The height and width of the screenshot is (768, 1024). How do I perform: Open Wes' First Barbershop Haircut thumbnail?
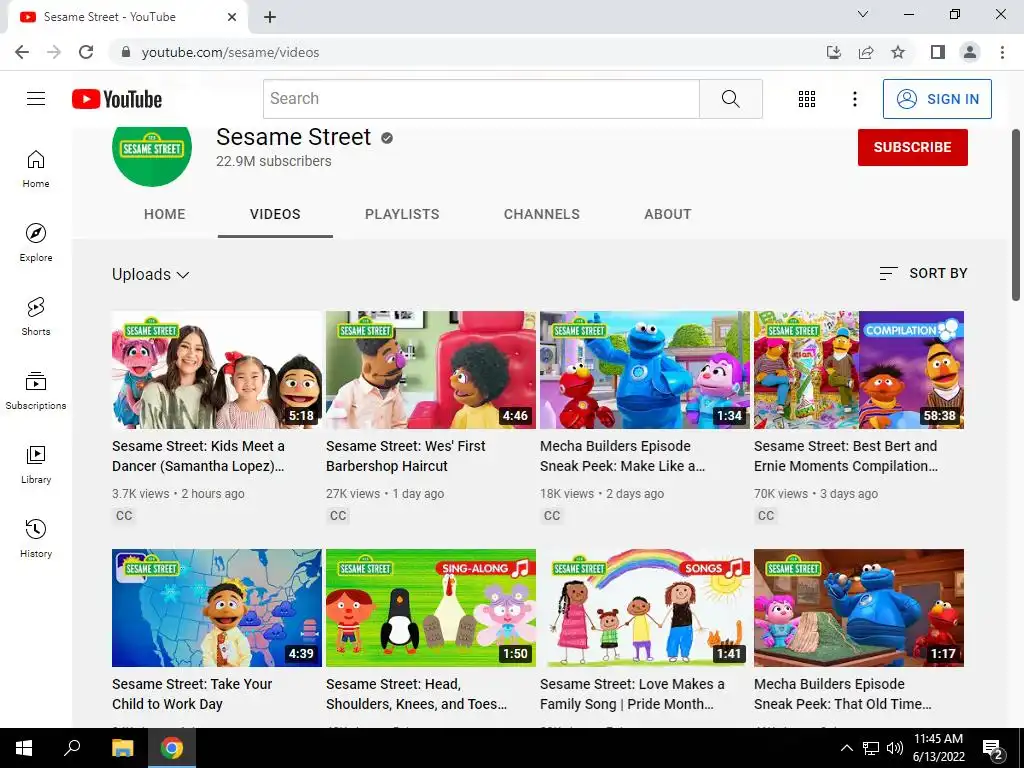[x=431, y=370]
